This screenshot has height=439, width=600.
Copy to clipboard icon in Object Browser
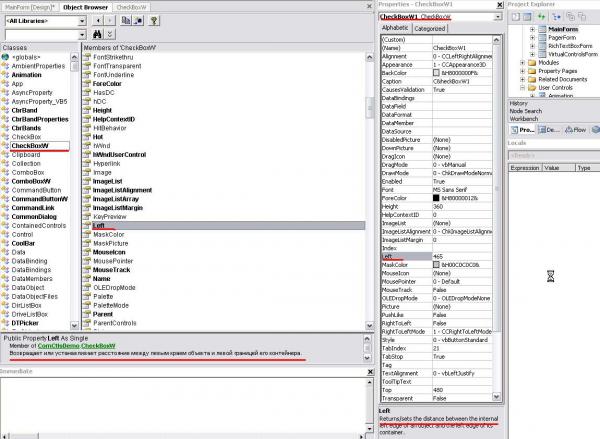tap(126, 21)
